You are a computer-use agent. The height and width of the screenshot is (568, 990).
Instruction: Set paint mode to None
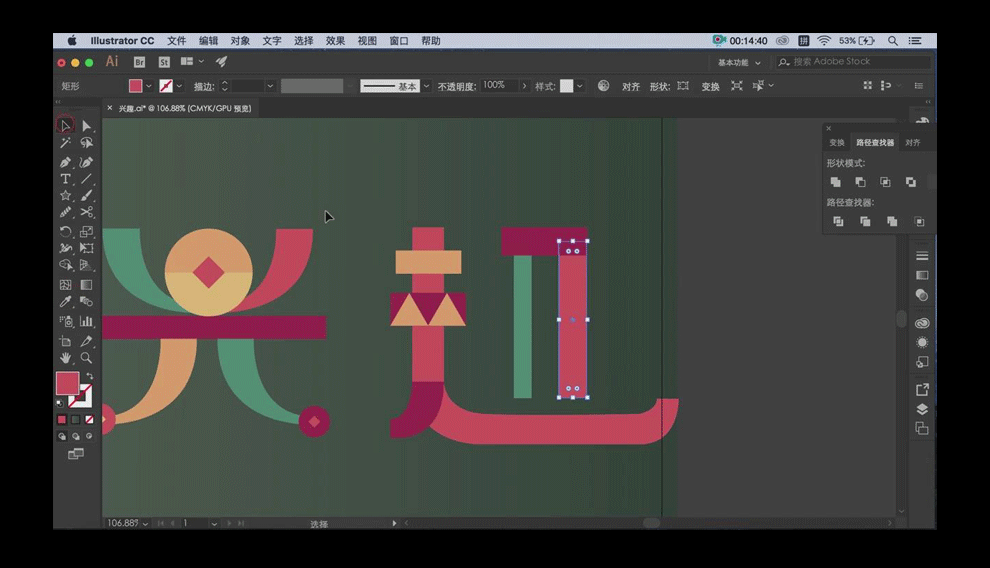click(x=90, y=420)
